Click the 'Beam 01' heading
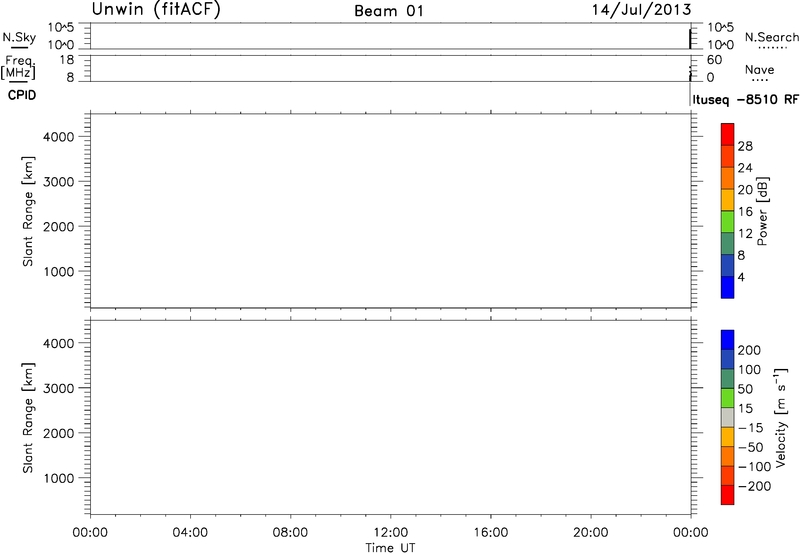 [x=389, y=11]
